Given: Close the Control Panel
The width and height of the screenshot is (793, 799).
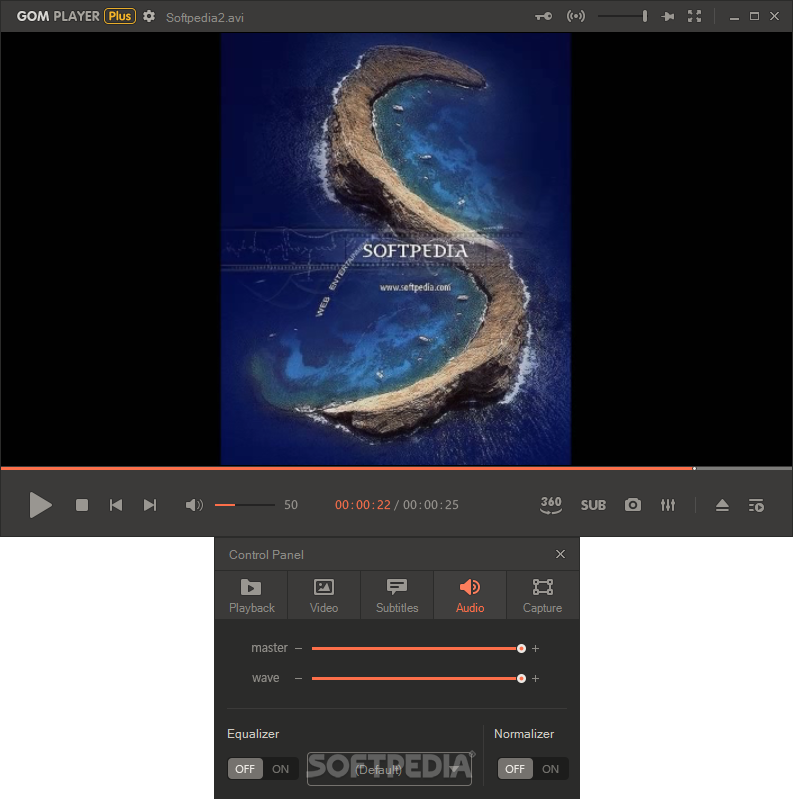Looking at the screenshot, I should [560, 554].
